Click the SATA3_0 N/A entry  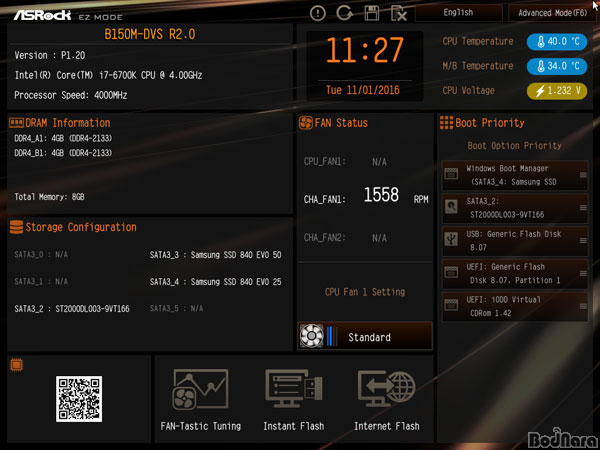pos(41,254)
